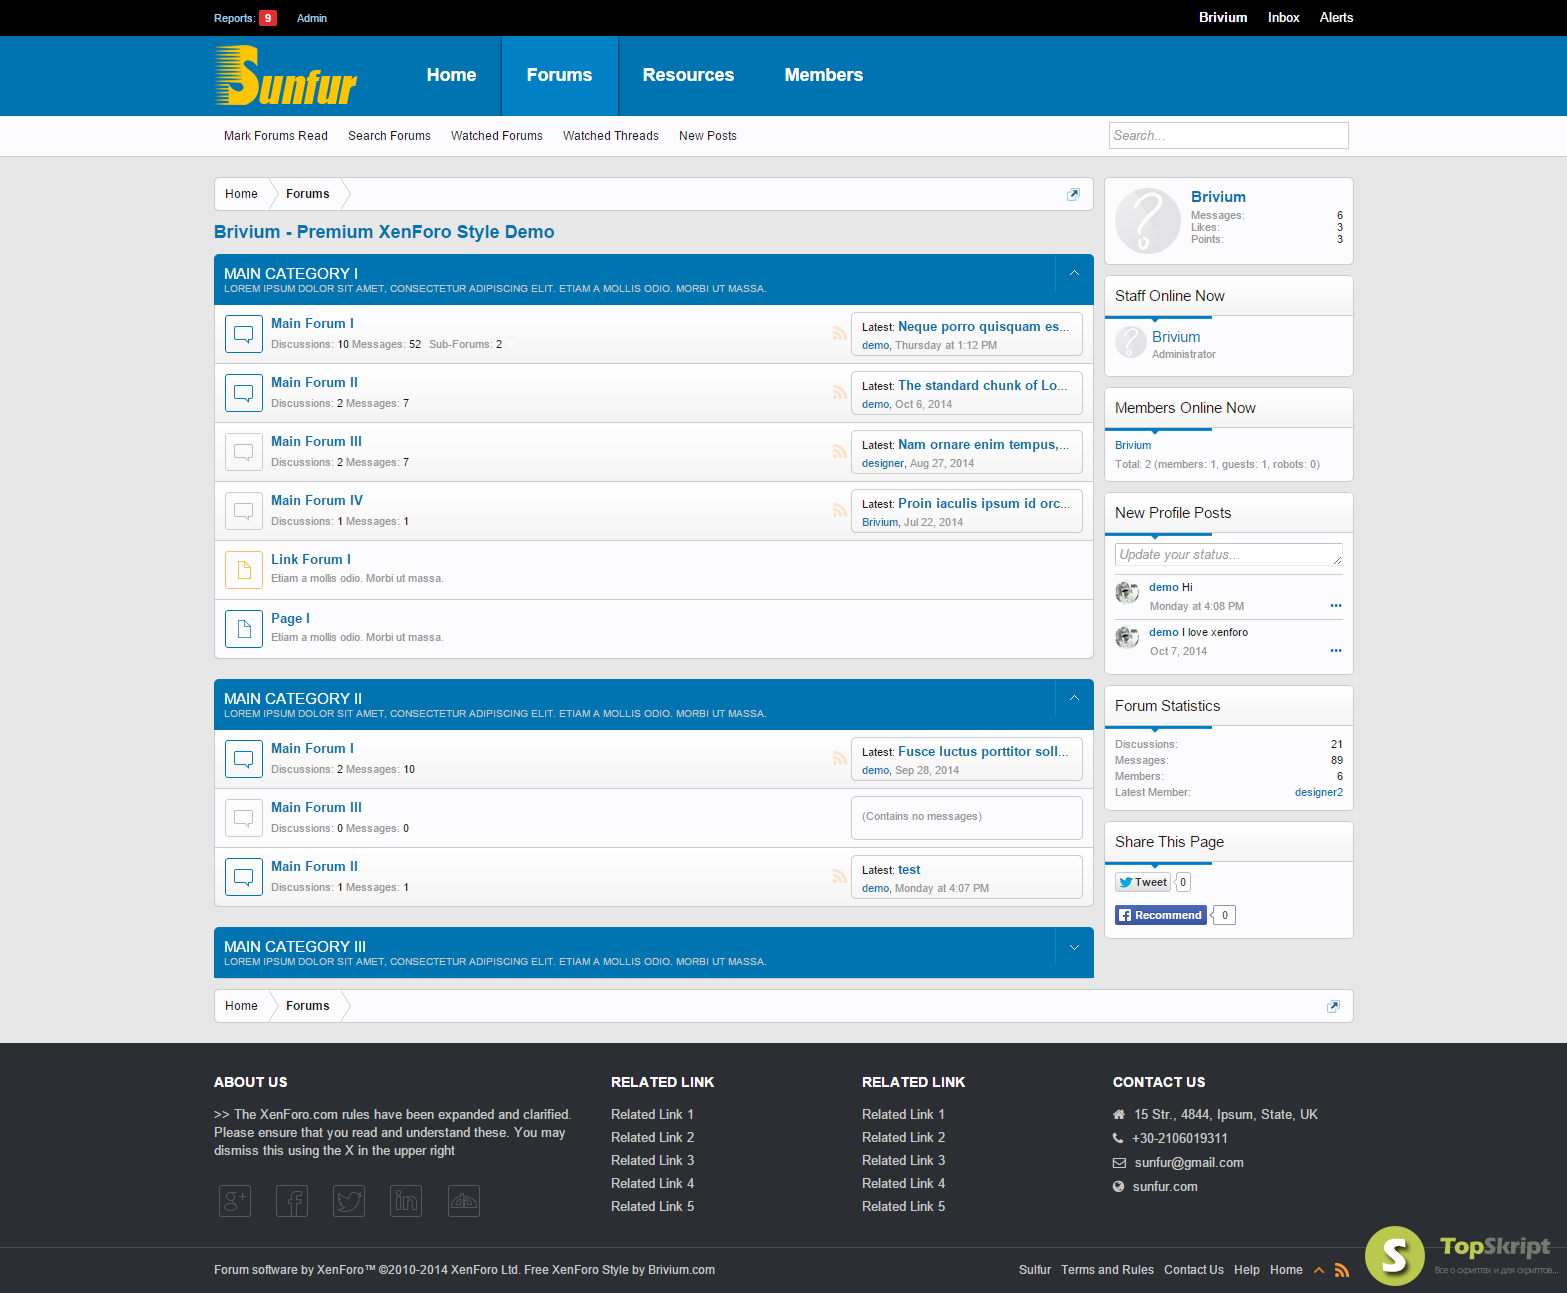Click Main Forum II icon in Category I
This screenshot has width=1567, height=1293.
click(x=243, y=393)
